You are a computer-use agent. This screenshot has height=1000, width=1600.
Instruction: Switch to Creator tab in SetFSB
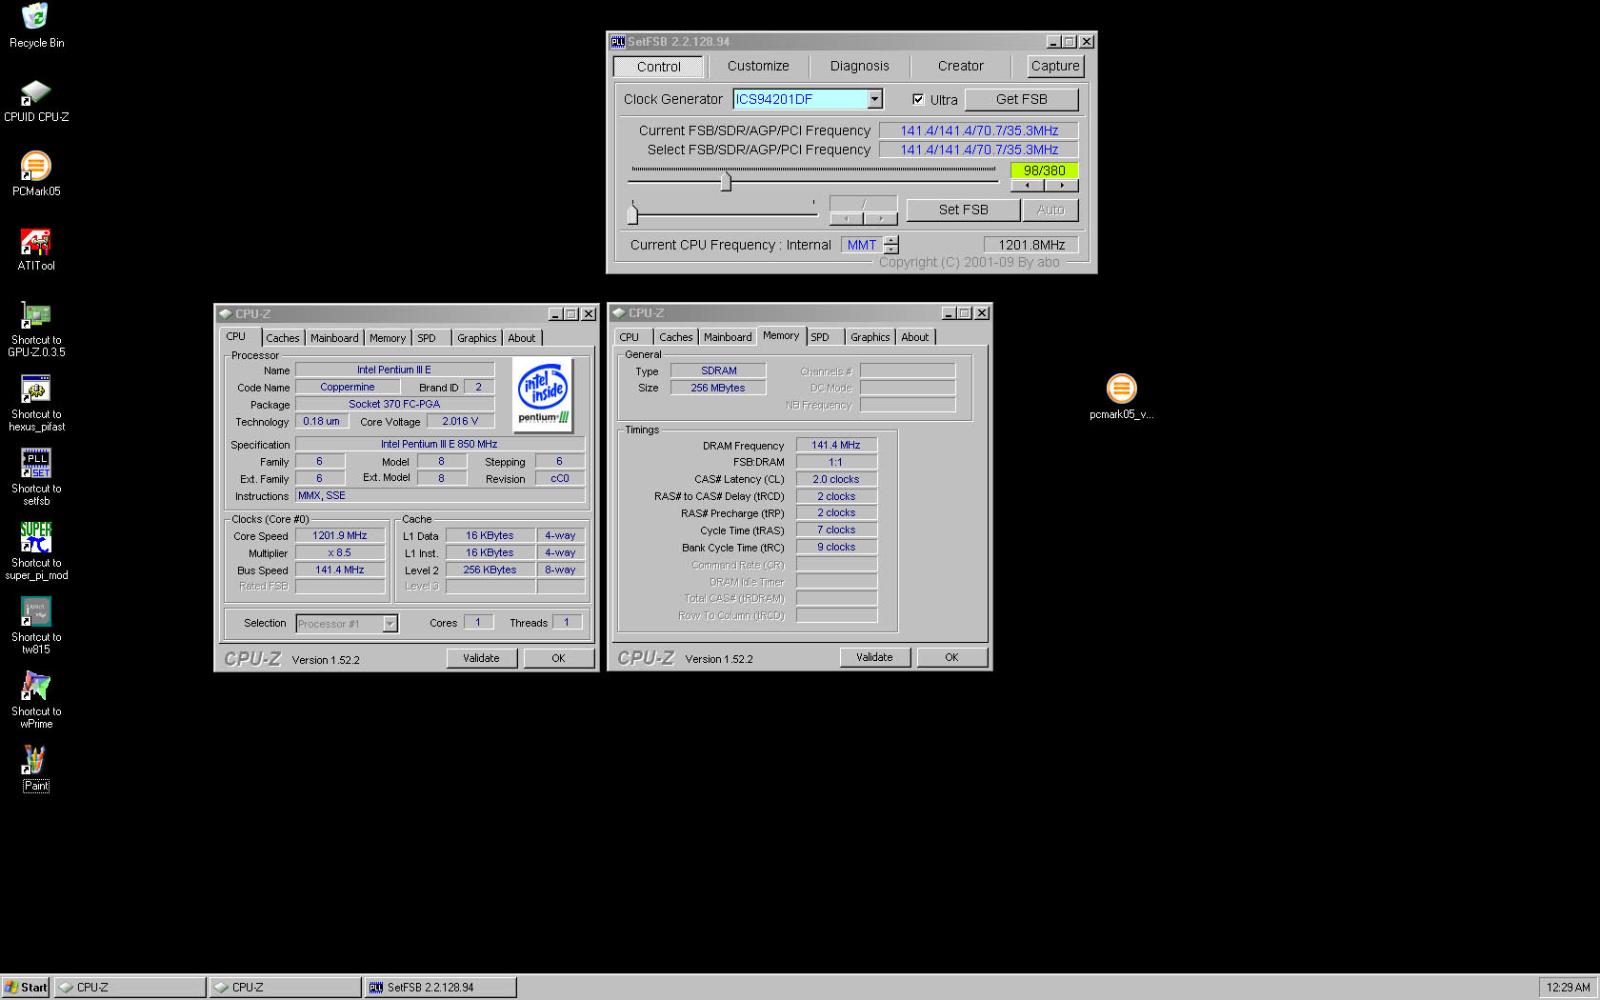[x=960, y=66]
